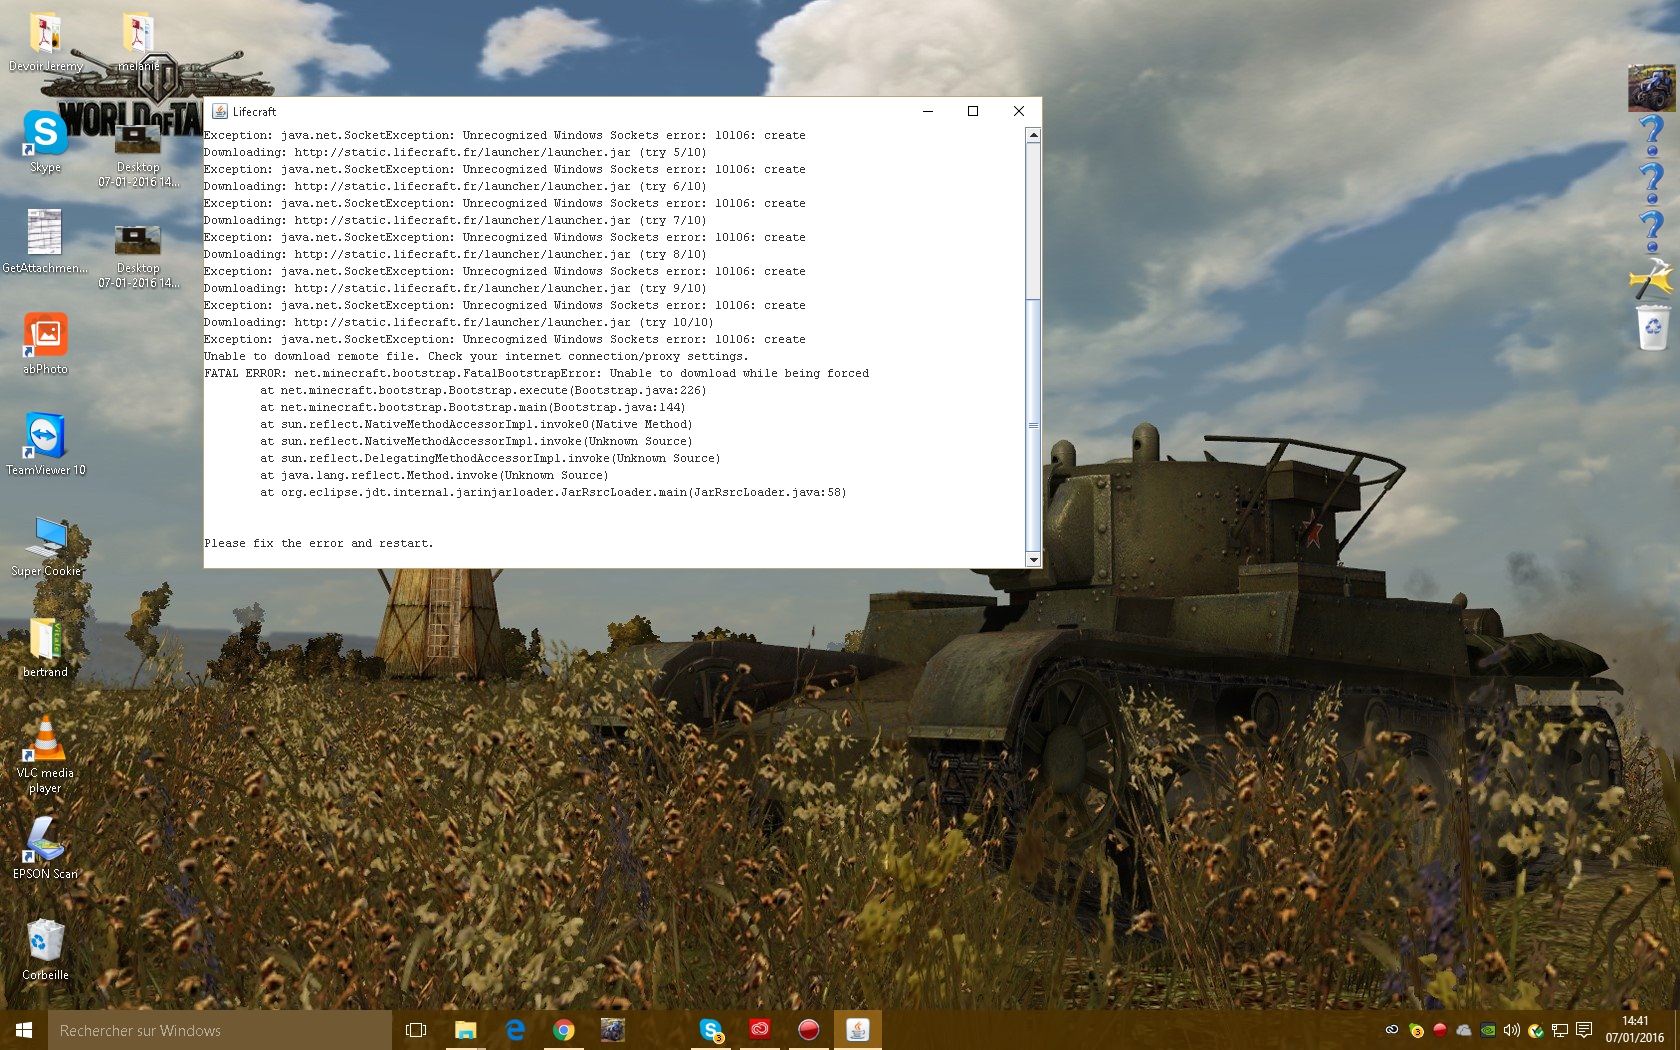This screenshot has width=1680, height=1050.
Task: Open the Action Center notifications icon
Action: pyautogui.click(x=1584, y=1030)
